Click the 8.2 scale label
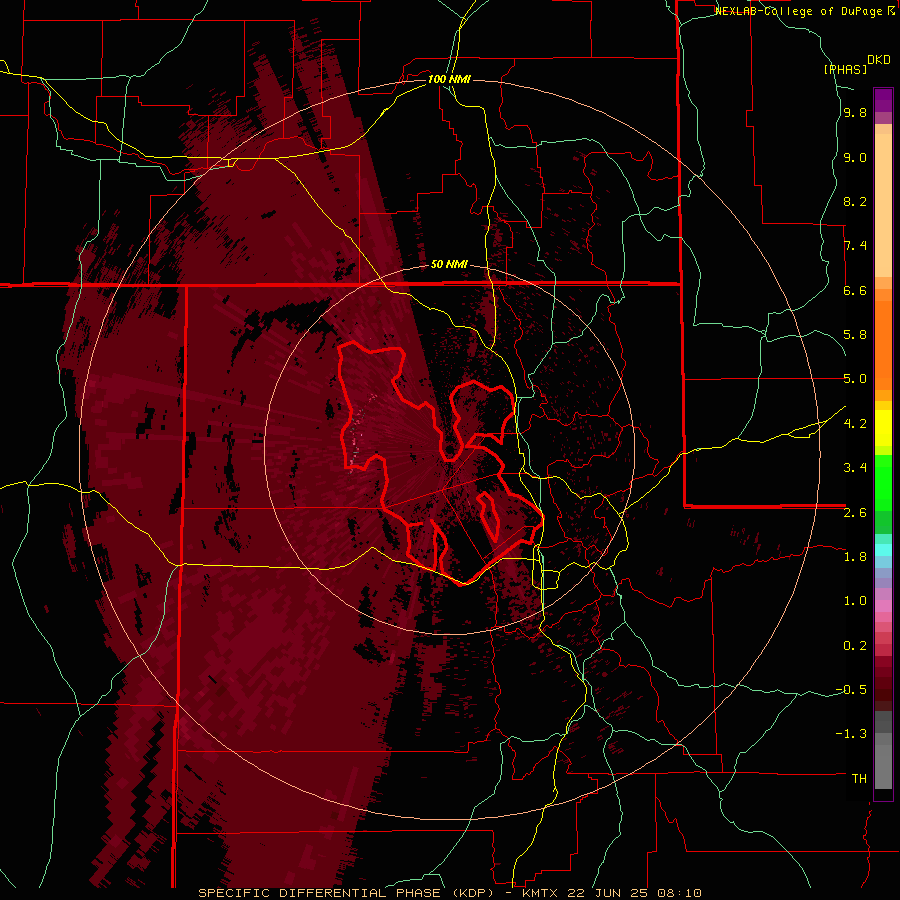 pyautogui.click(x=855, y=202)
